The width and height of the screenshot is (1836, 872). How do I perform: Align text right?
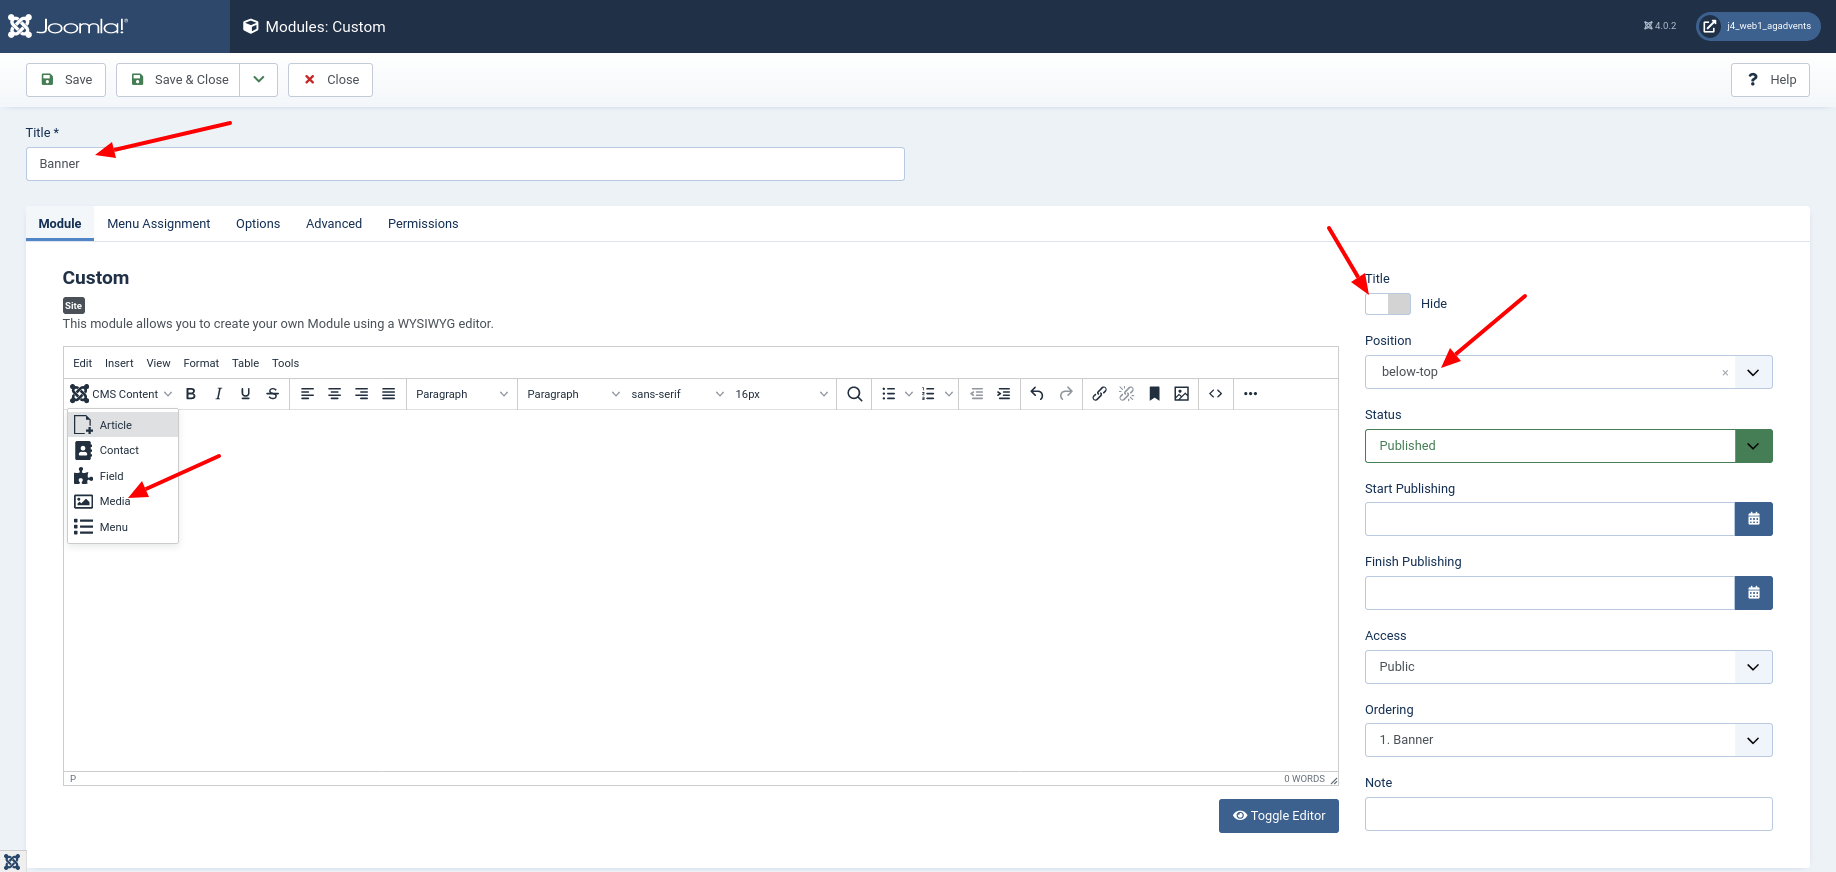point(362,394)
